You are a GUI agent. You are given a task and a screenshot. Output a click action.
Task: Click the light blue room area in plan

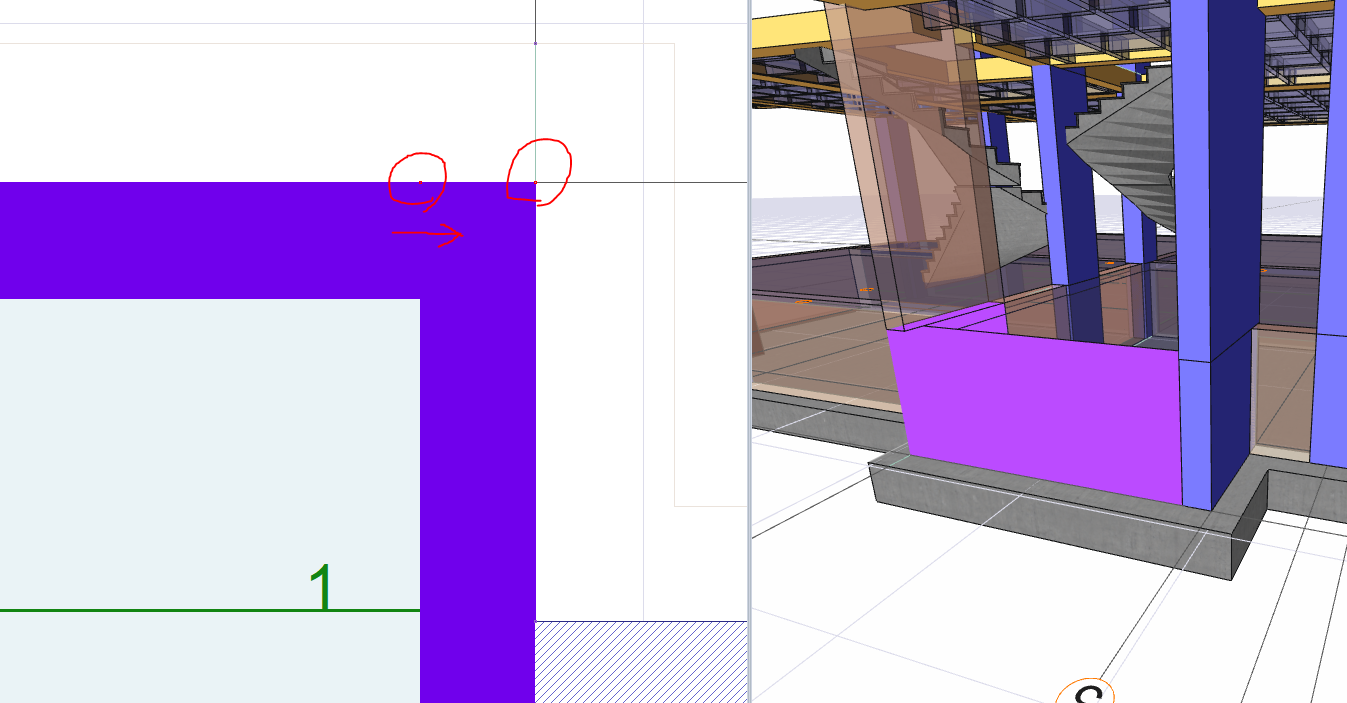pyautogui.click(x=200, y=450)
